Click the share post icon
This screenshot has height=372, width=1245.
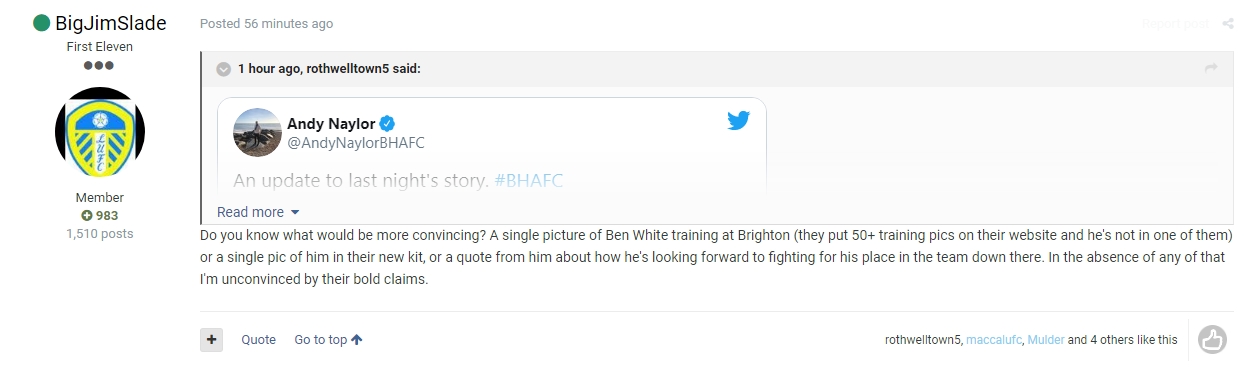click(1227, 24)
